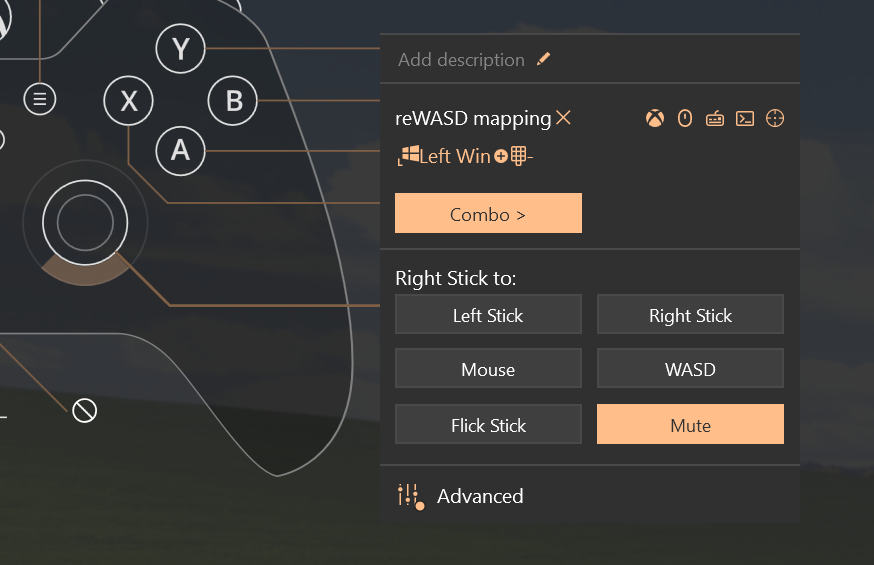Open the command terminal mapping icon

pyautogui.click(x=745, y=119)
